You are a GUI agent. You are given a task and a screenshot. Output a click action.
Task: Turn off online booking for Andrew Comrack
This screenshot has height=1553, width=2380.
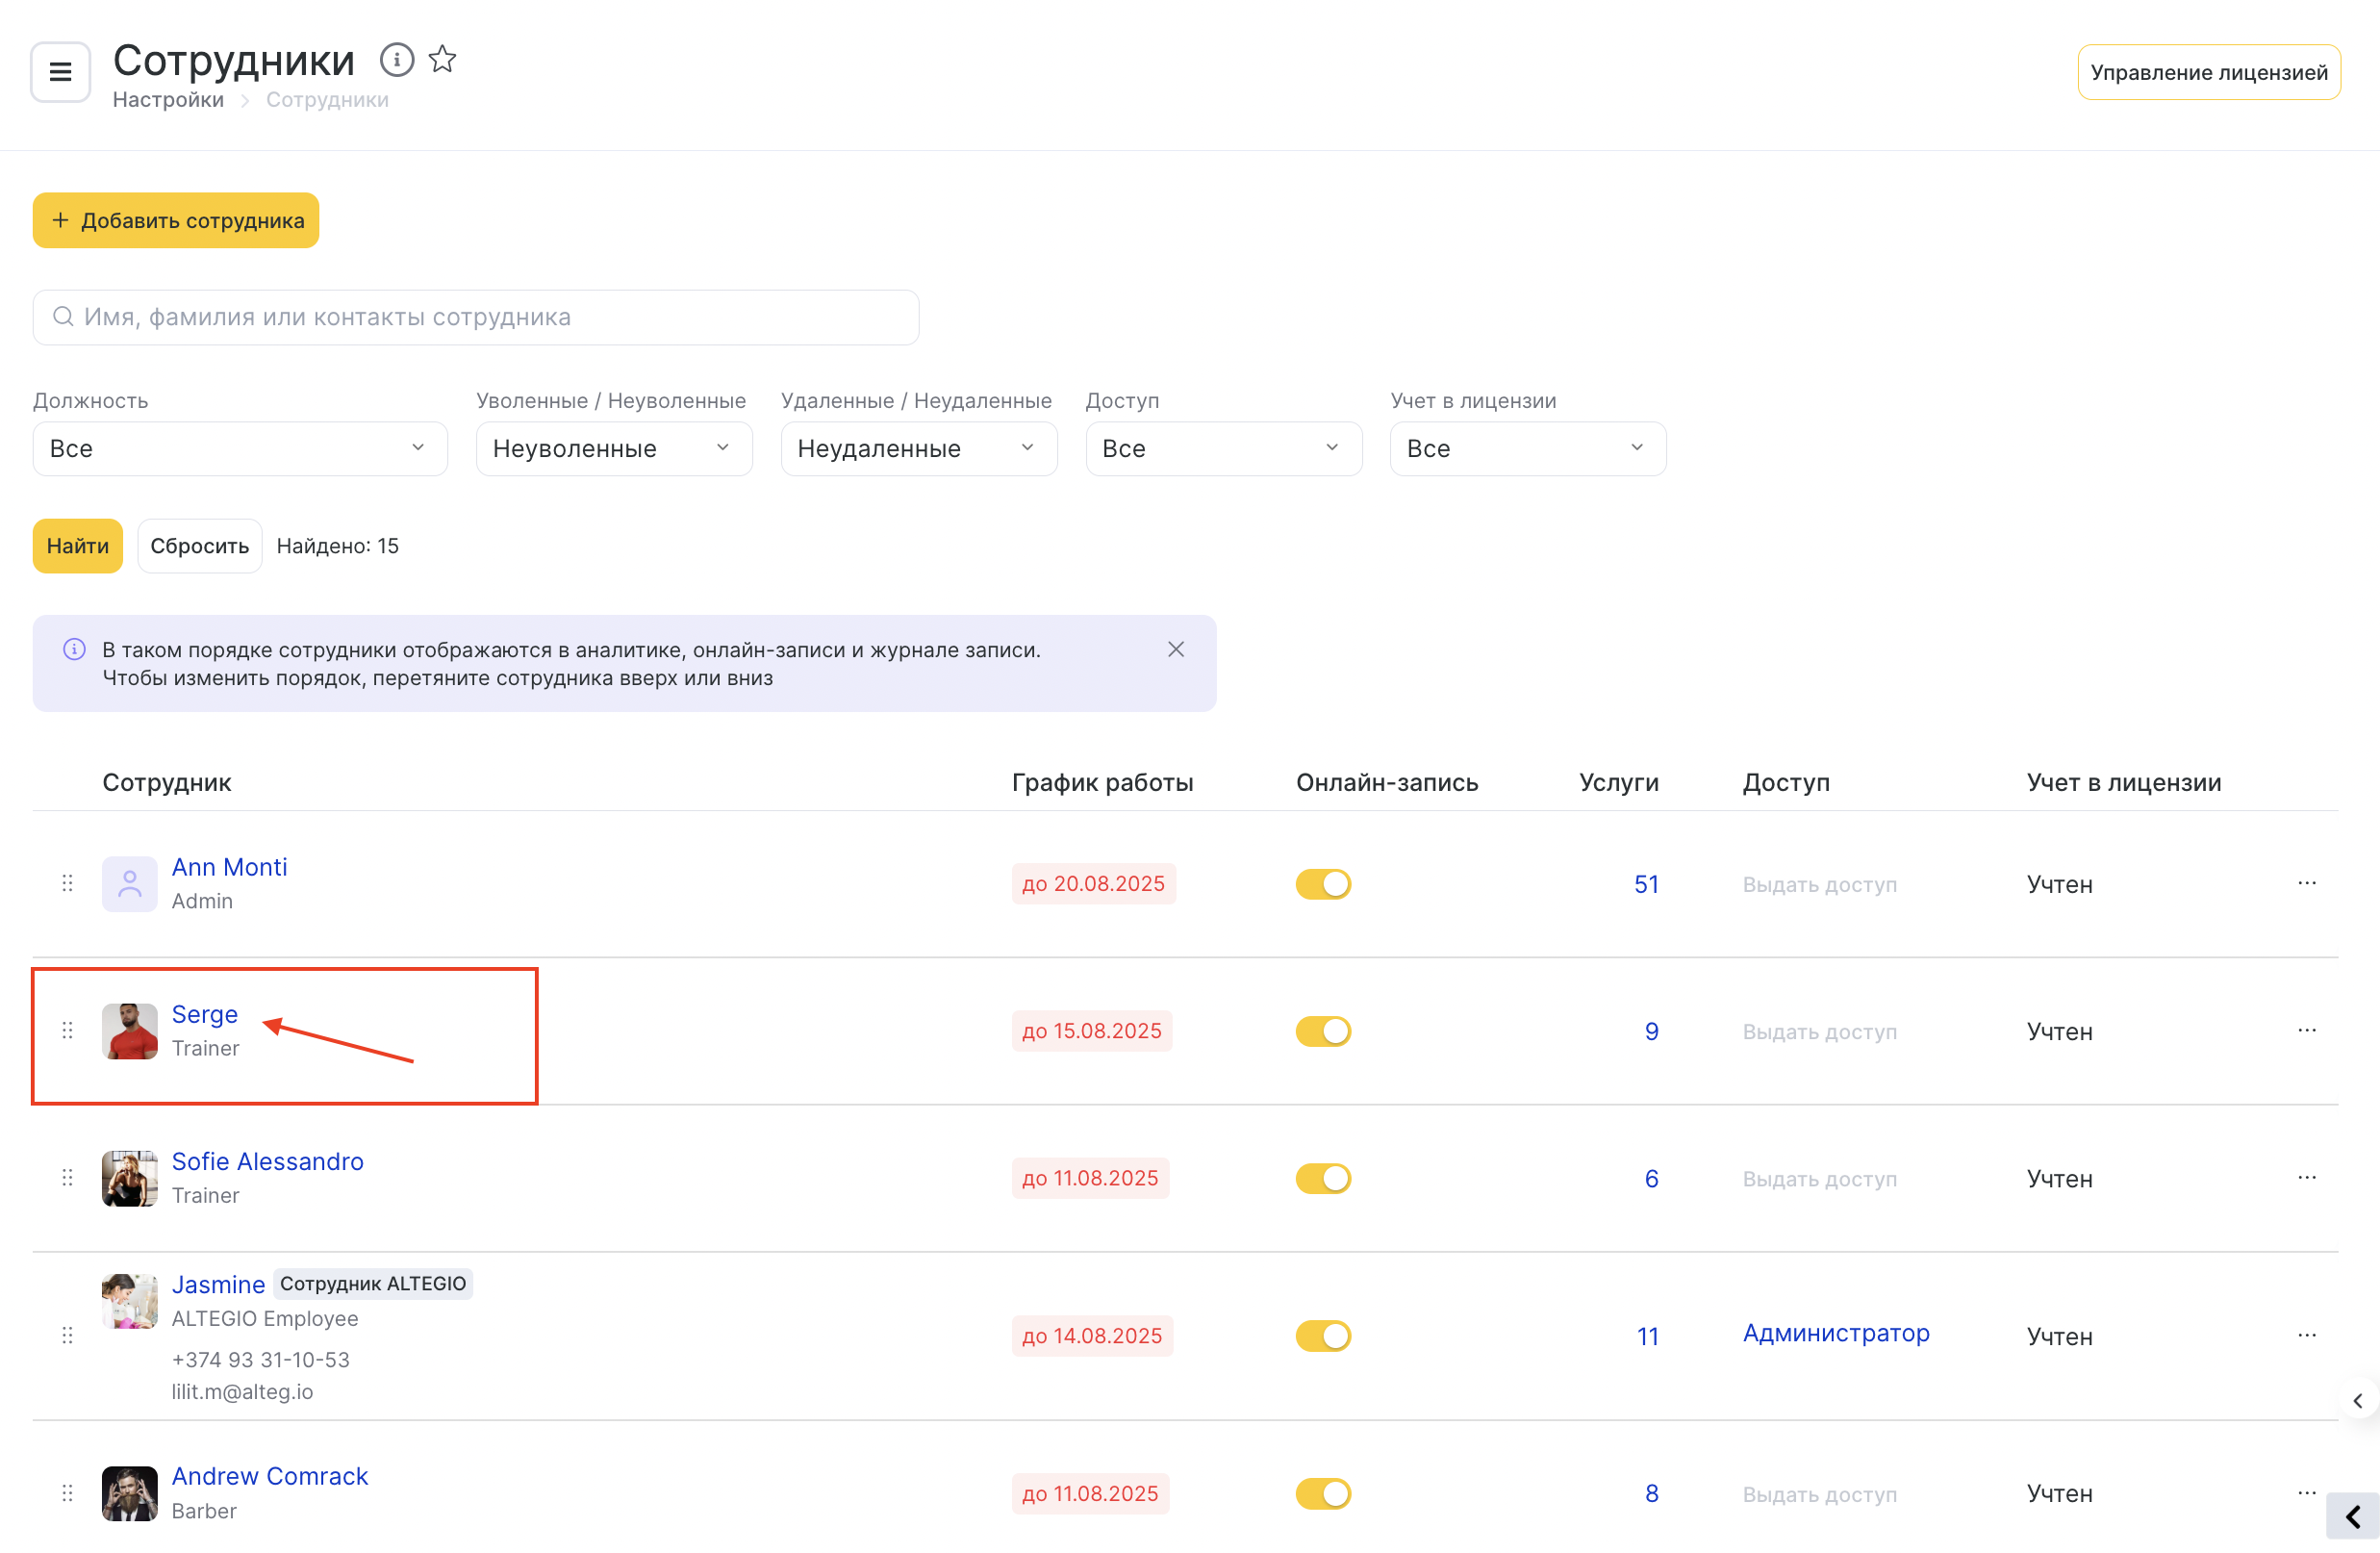pyautogui.click(x=1322, y=1493)
